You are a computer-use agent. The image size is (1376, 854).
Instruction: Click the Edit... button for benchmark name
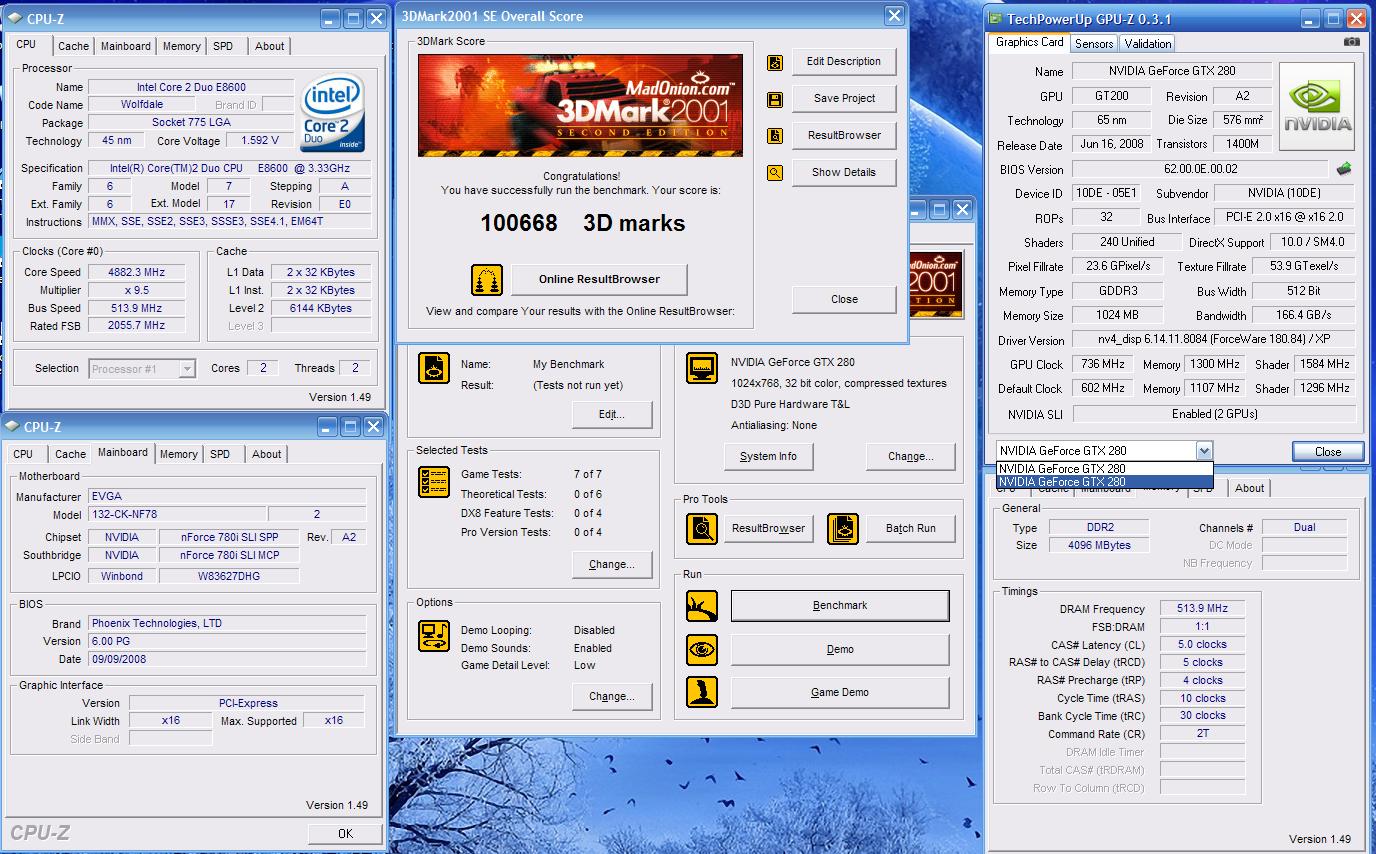pyautogui.click(x=612, y=414)
